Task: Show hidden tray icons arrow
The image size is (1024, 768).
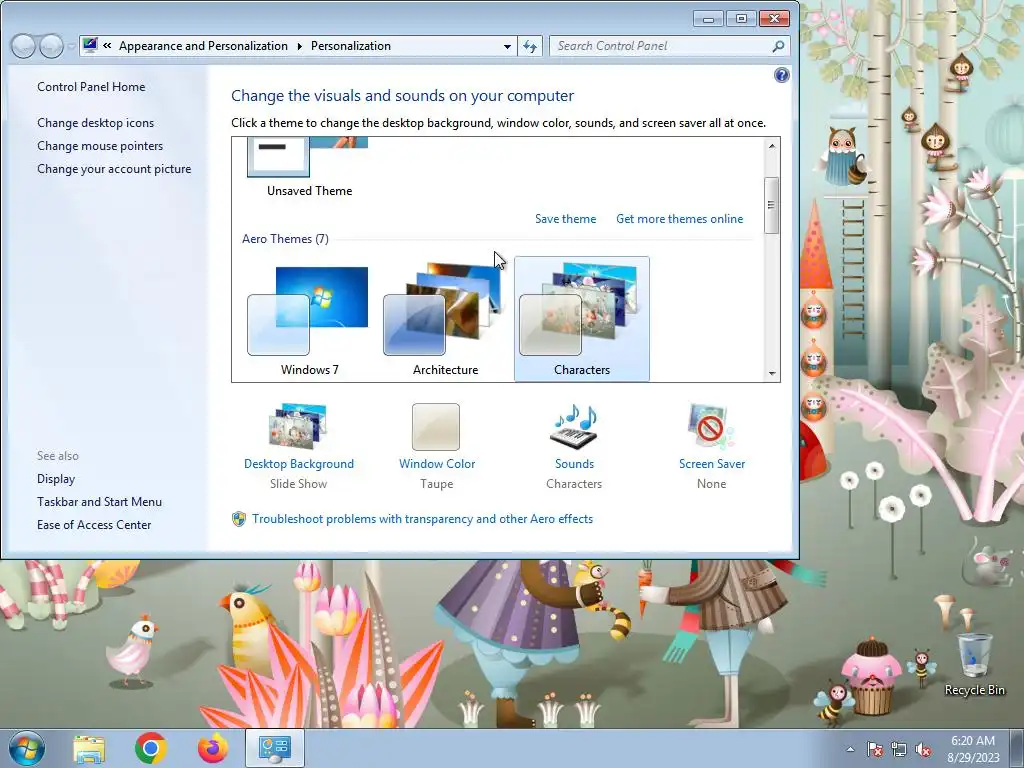Action: click(x=850, y=749)
